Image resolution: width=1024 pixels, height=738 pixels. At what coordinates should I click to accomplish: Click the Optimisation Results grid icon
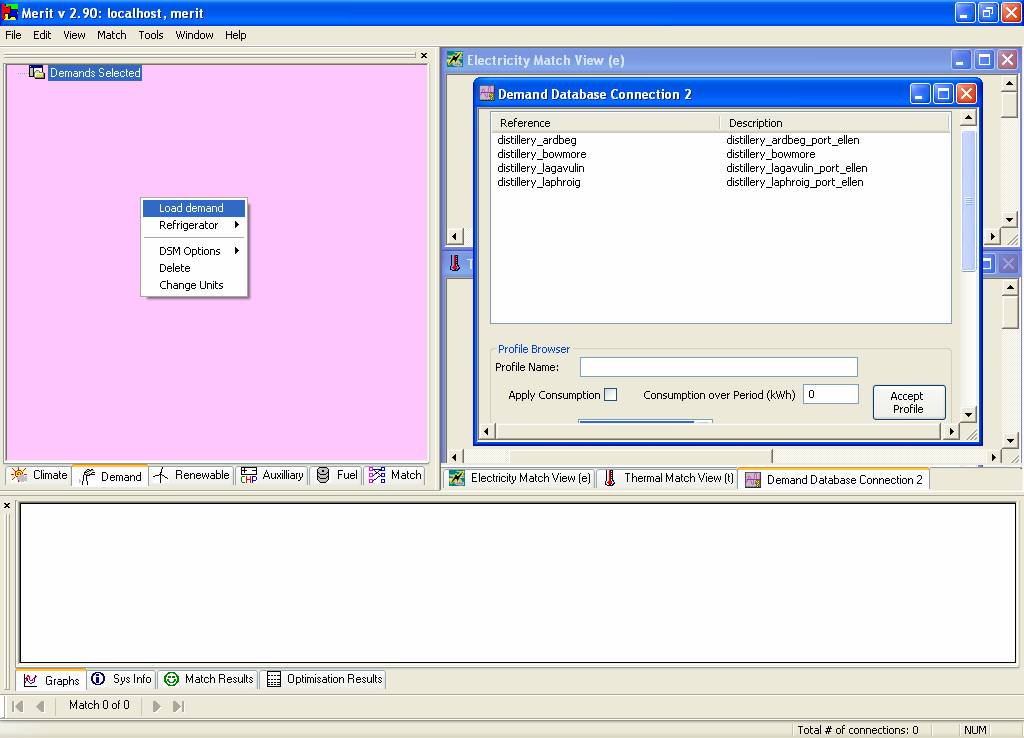coord(274,679)
